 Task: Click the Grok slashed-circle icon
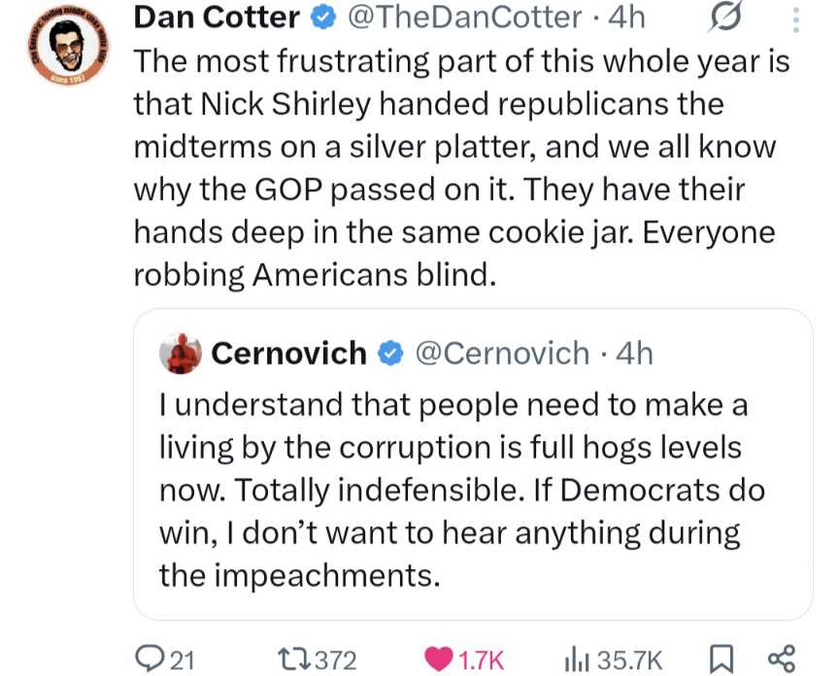tap(726, 17)
